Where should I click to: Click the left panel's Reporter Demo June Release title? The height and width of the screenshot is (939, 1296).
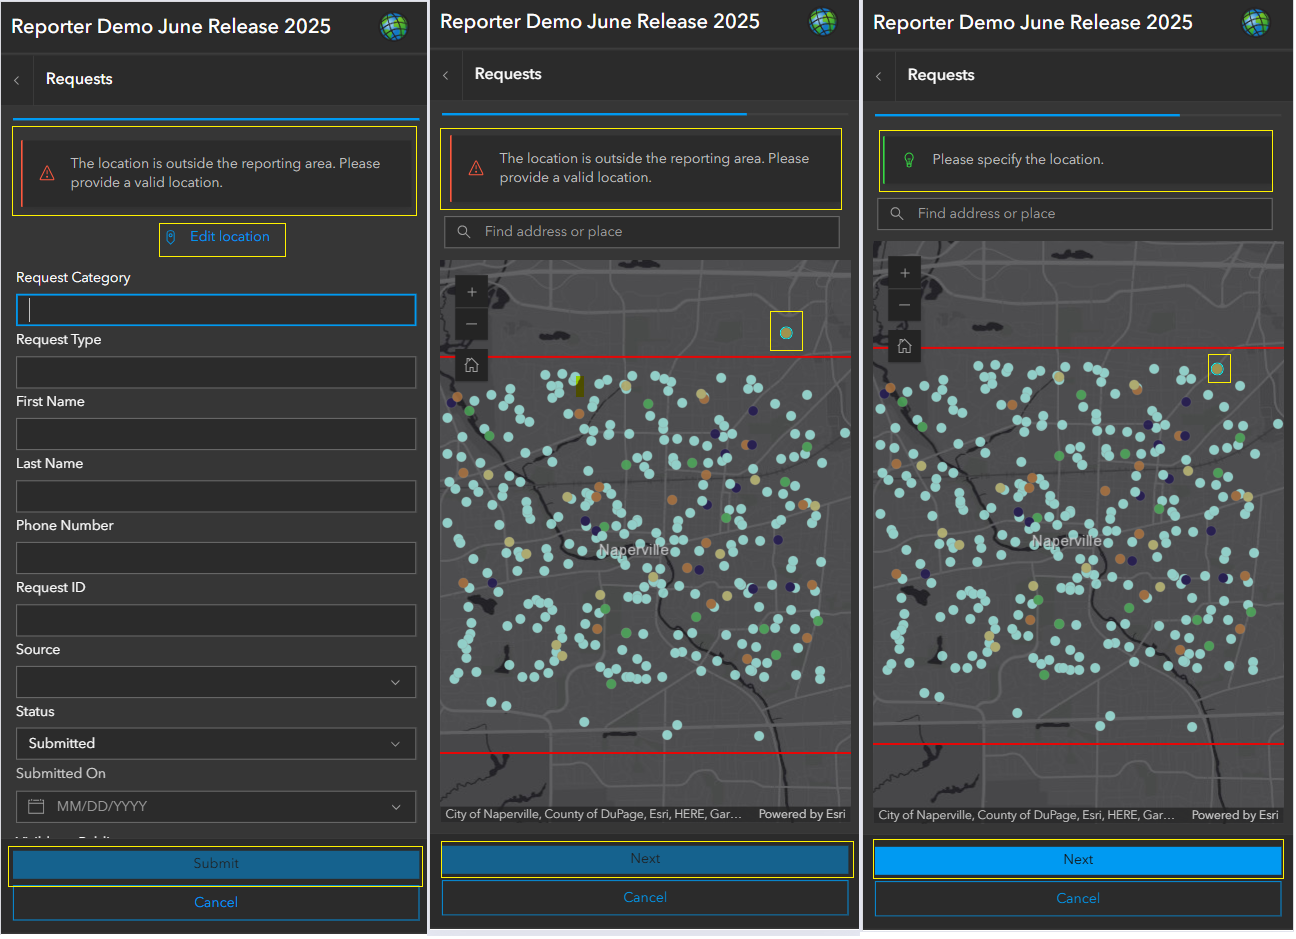[x=171, y=27]
